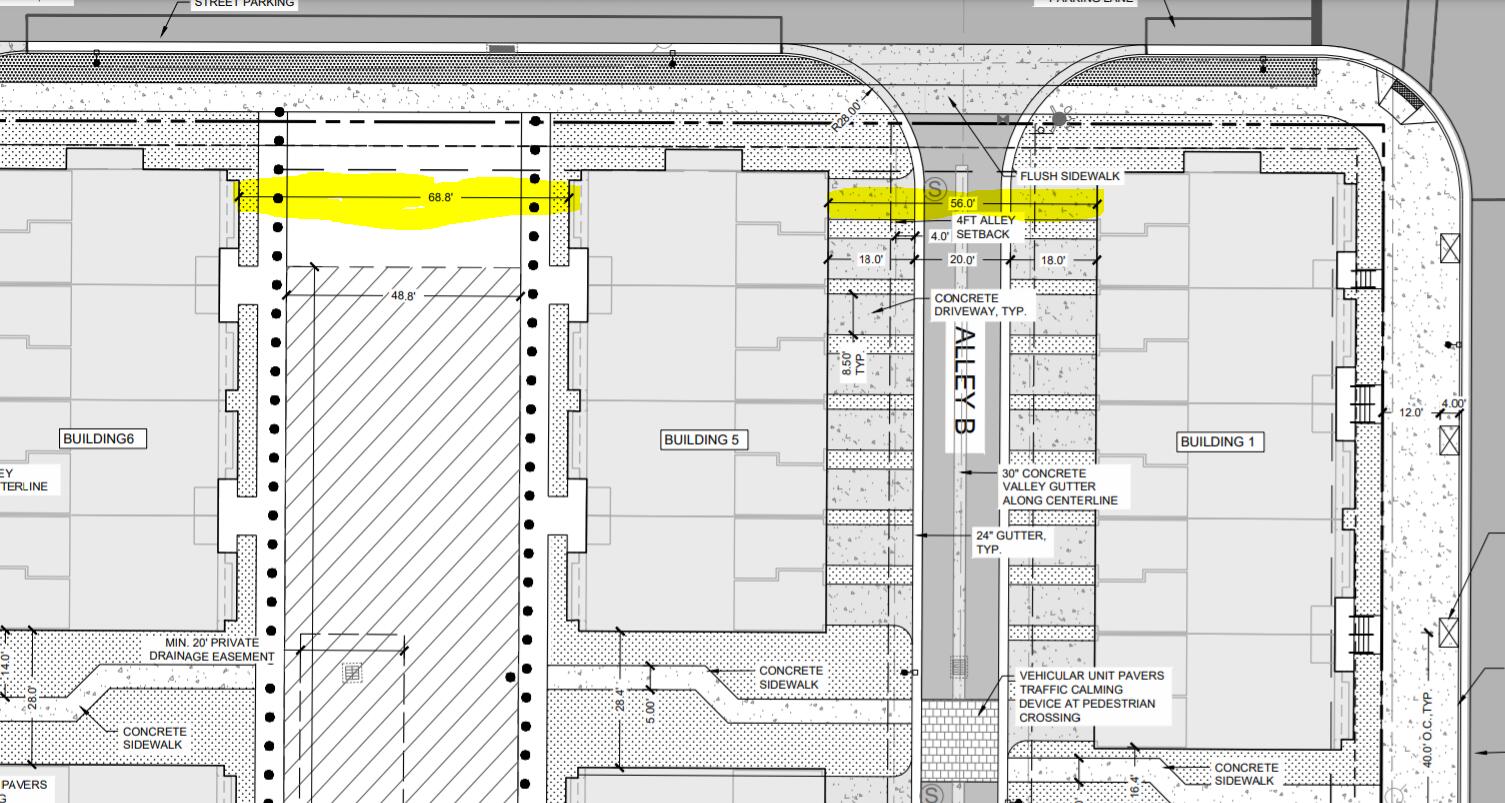Click the drain inlet grate in Alley B centerline
The height and width of the screenshot is (803, 1505).
pos(958,665)
